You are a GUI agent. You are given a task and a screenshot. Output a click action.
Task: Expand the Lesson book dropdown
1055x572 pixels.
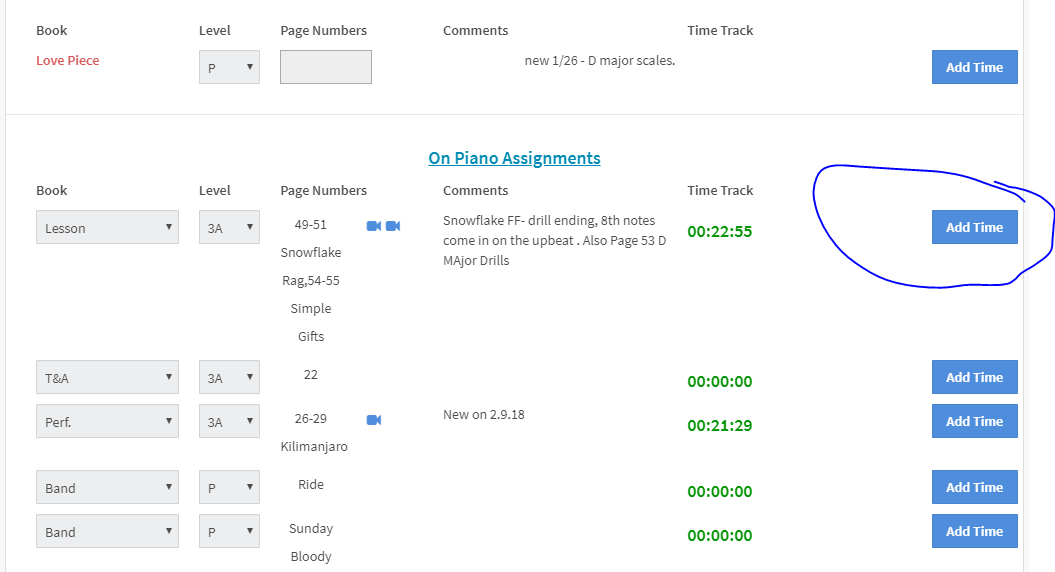click(x=108, y=227)
